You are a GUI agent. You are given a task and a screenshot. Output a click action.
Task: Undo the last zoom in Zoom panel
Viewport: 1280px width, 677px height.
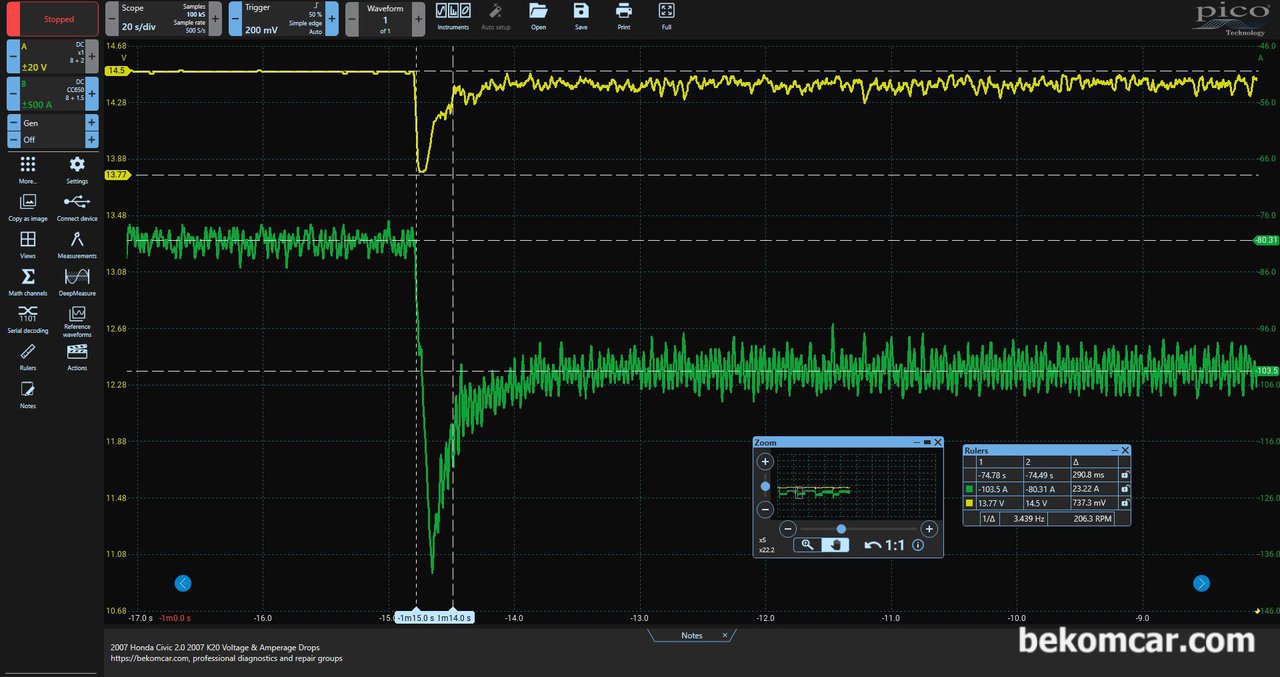(x=871, y=544)
